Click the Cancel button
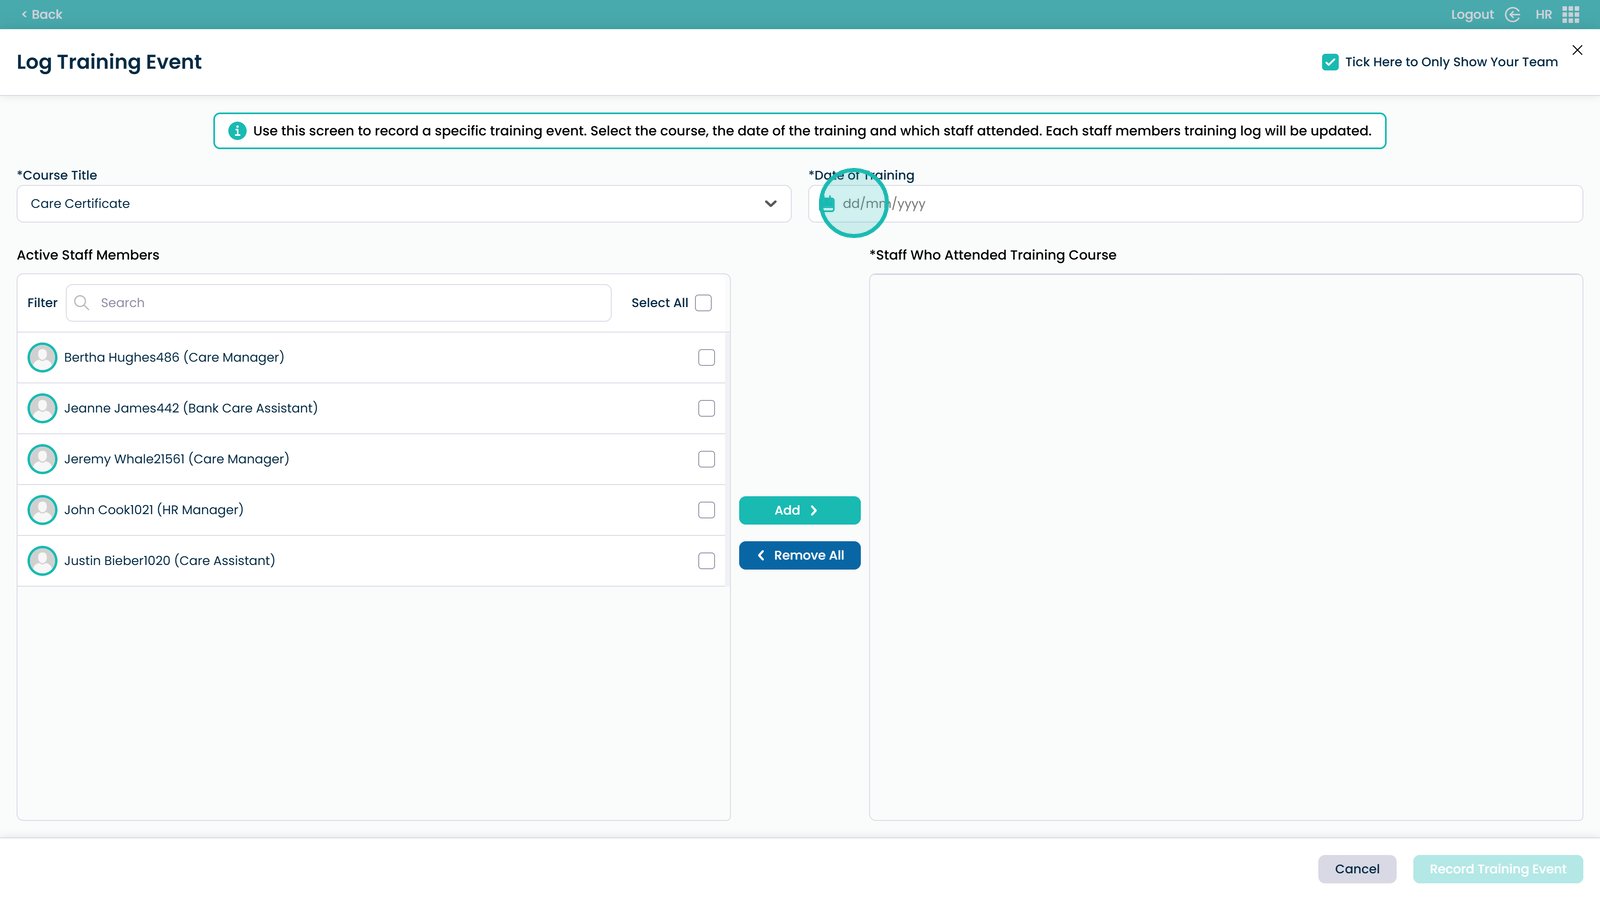This screenshot has height=900, width=1600. point(1357,869)
